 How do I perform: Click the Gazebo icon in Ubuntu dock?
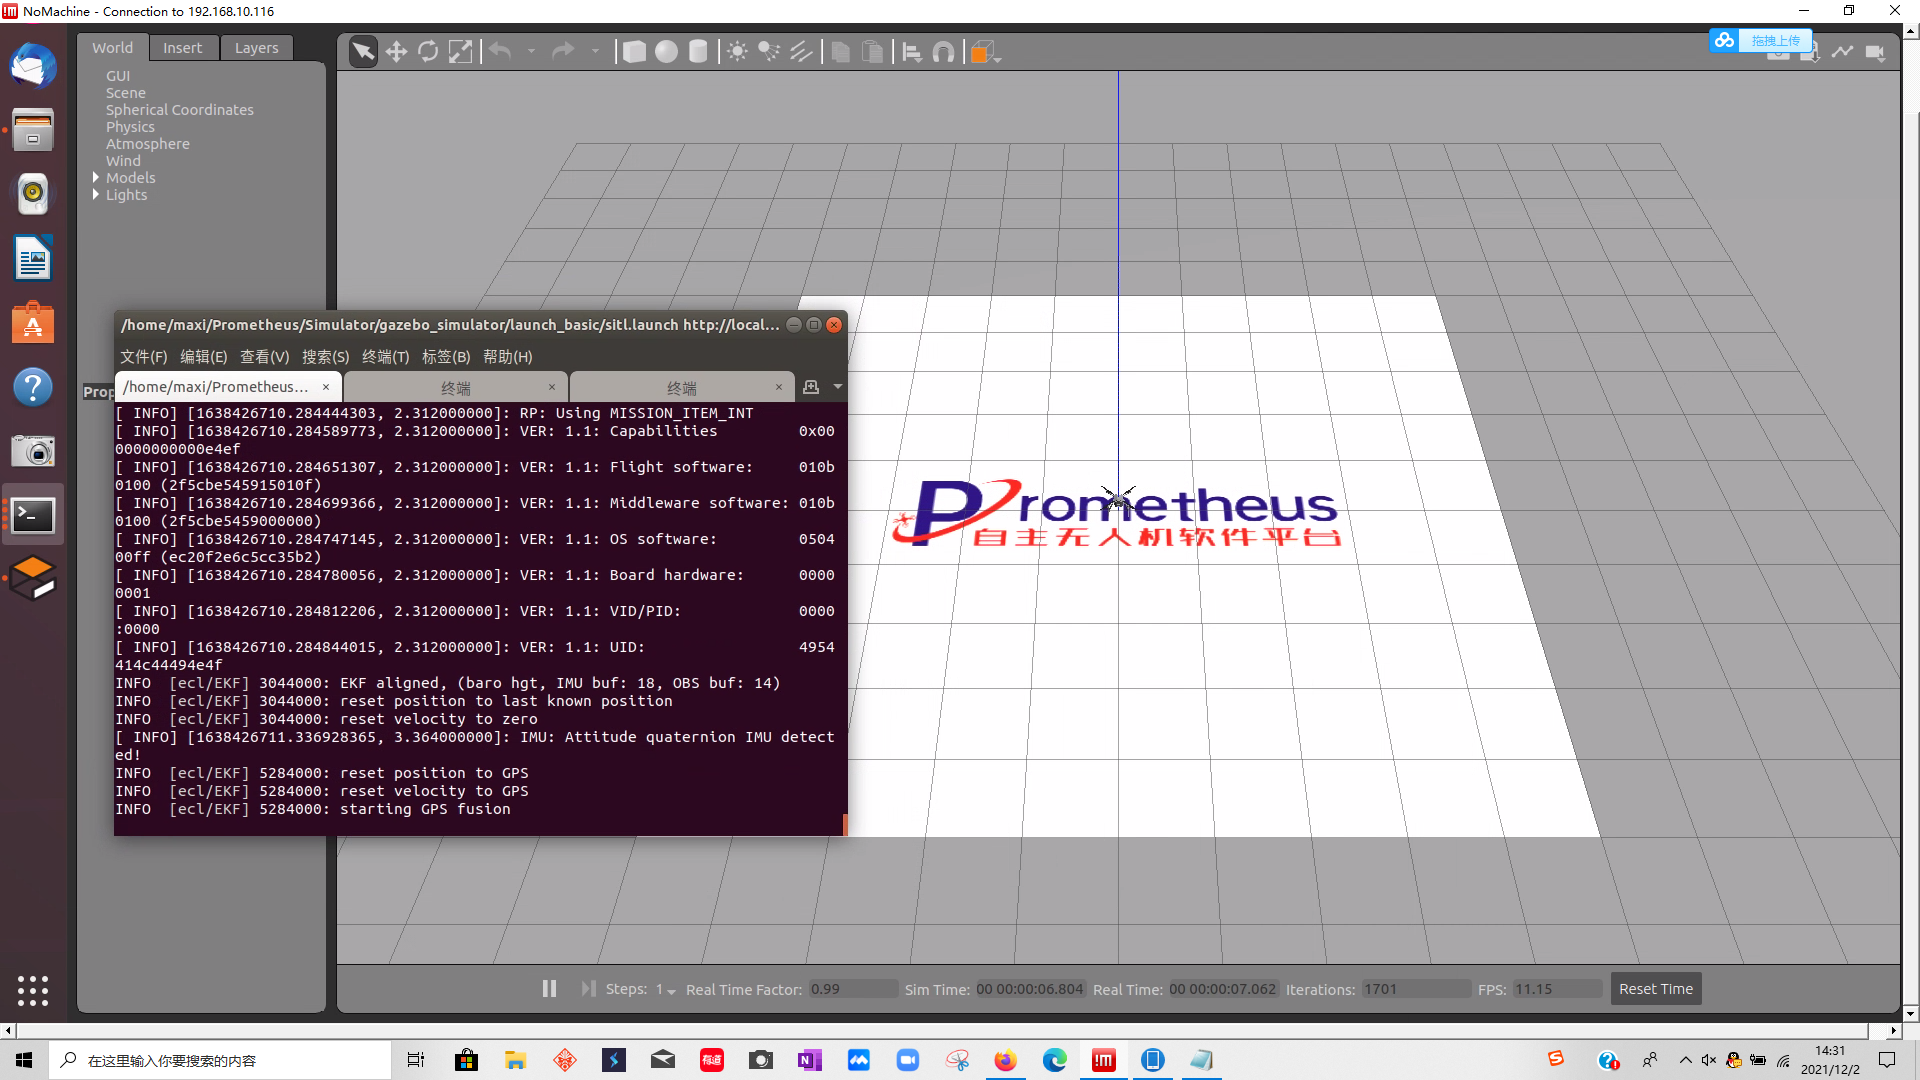coord(33,578)
